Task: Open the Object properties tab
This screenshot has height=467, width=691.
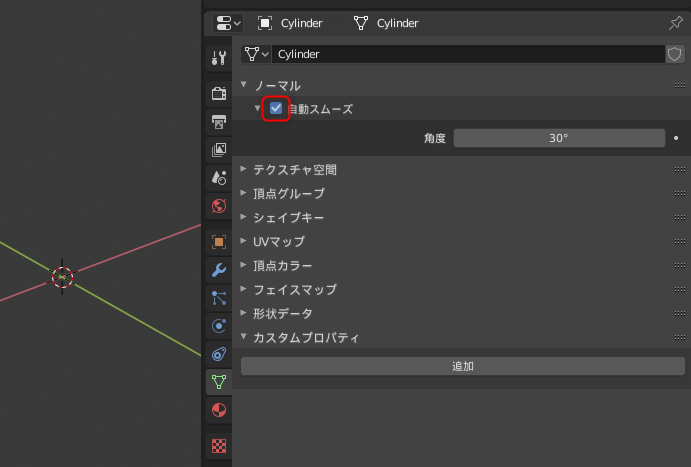Action: point(219,242)
